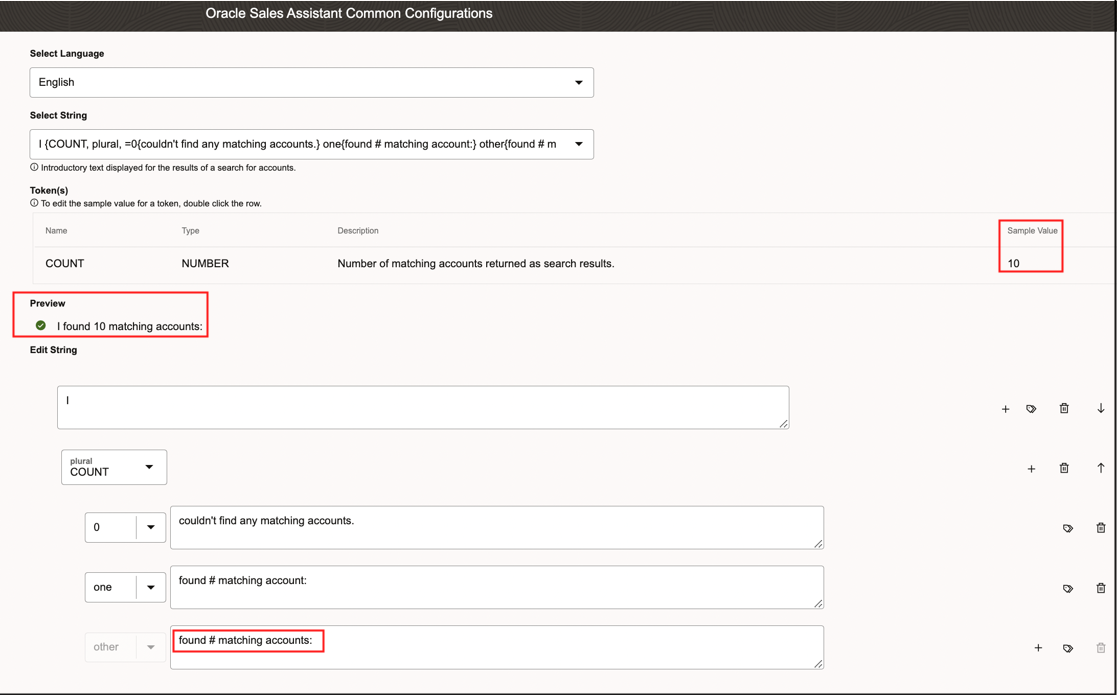
Task: Delete the 0 case row using the trash icon
Action: [x=1101, y=528]
